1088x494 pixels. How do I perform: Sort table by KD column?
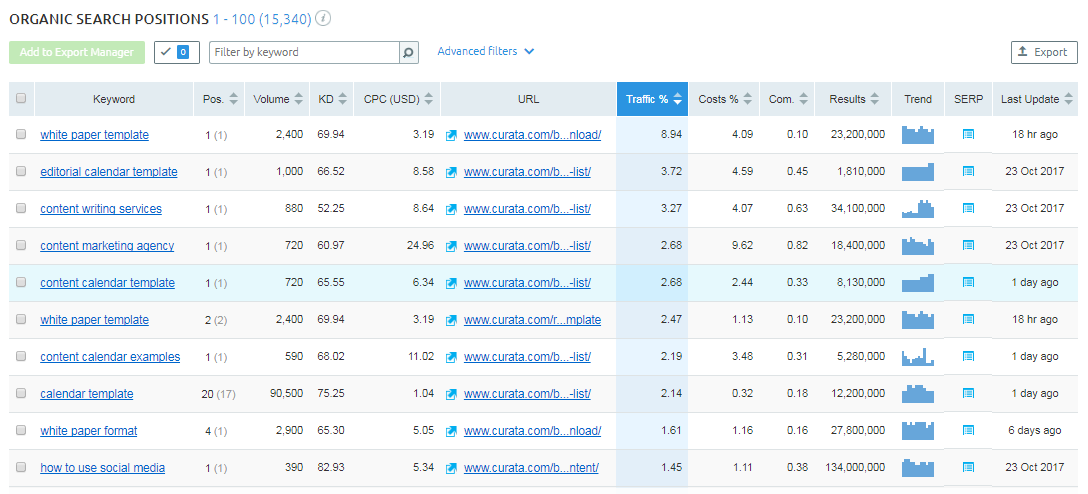pyautogui.click(x=332, y=99)
